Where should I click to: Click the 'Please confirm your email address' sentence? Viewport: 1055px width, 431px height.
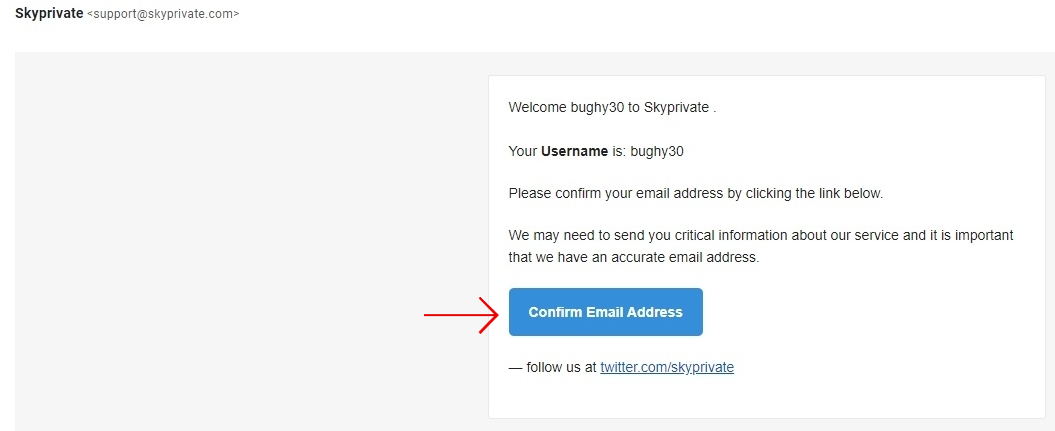pos(696,194)
